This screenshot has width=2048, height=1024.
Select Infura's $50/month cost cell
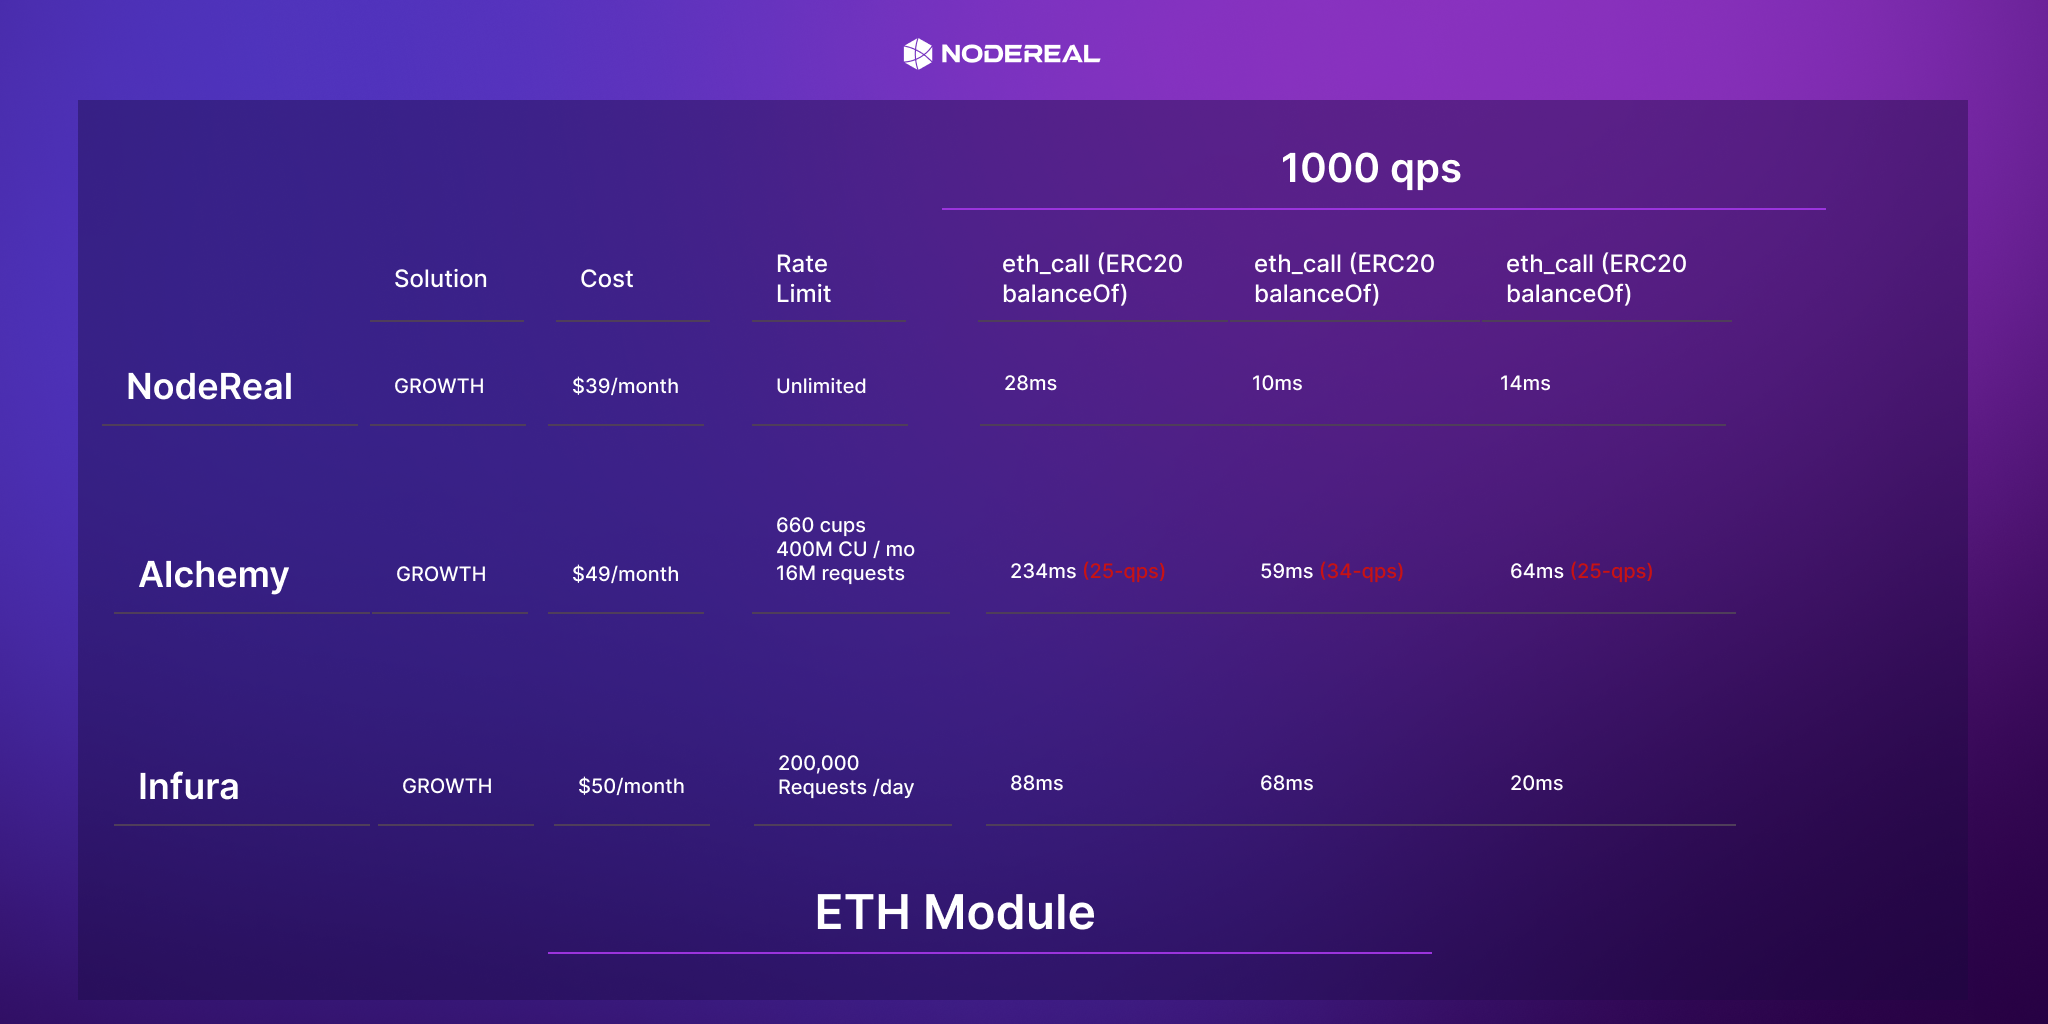(x=631, y=786)
